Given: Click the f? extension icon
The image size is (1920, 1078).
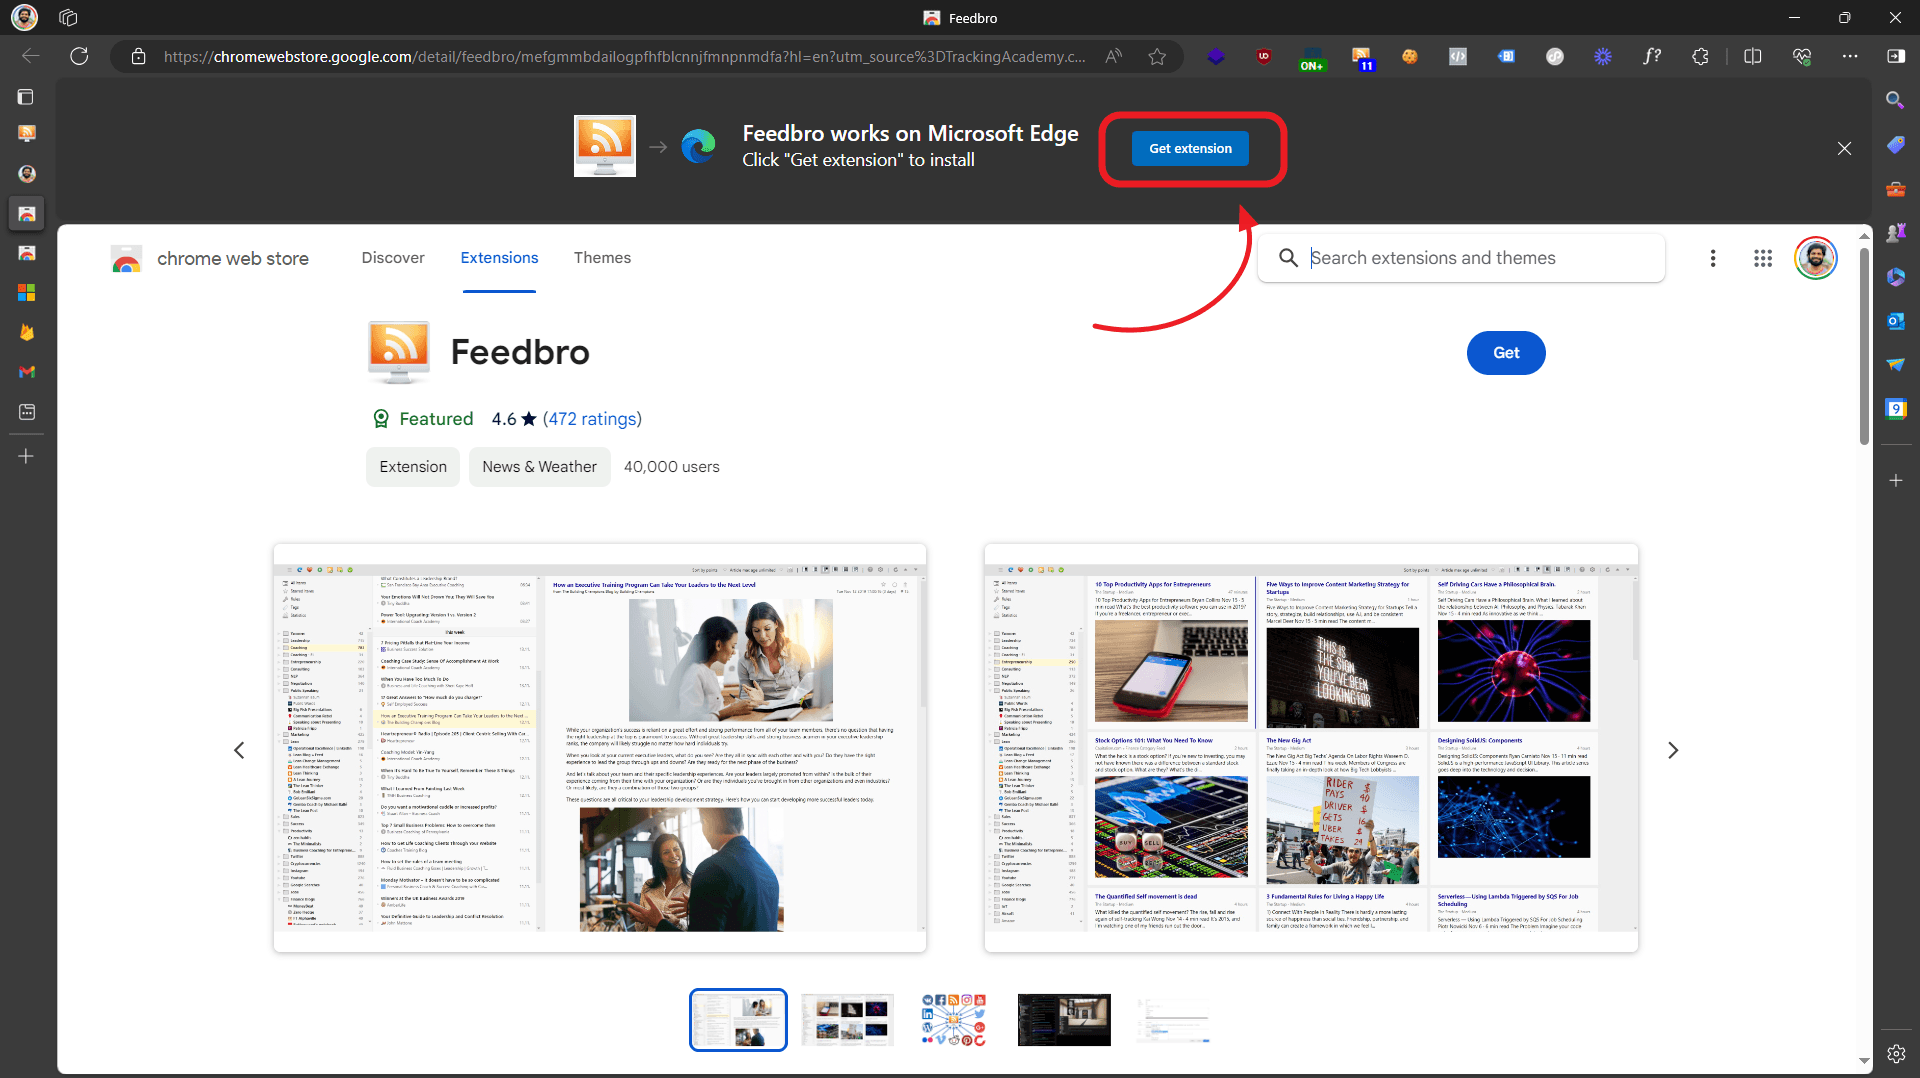Looking at the screenshot, I should [x=1652, y=57].
